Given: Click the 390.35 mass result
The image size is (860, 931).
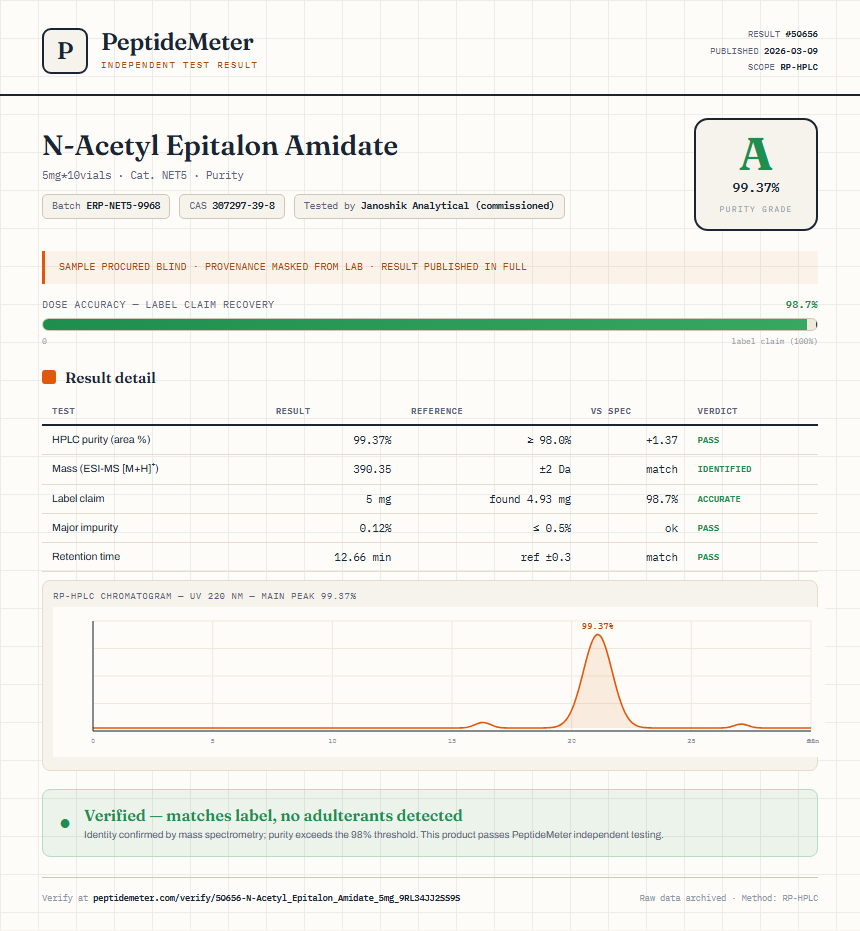Looking at the screenshot, I should point(372,469).
